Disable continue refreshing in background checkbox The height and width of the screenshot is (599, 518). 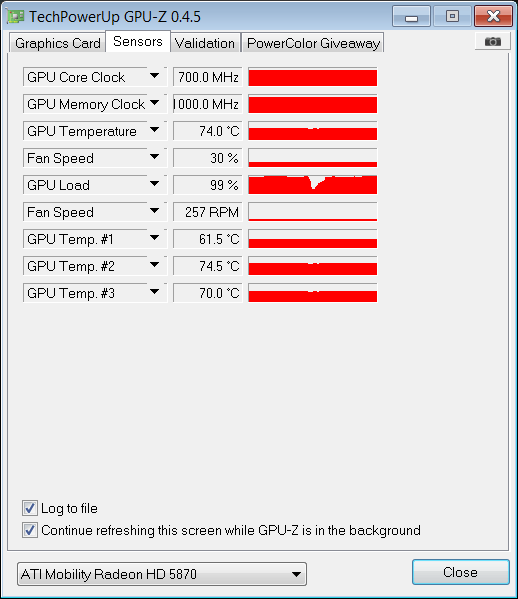(29, 530)
